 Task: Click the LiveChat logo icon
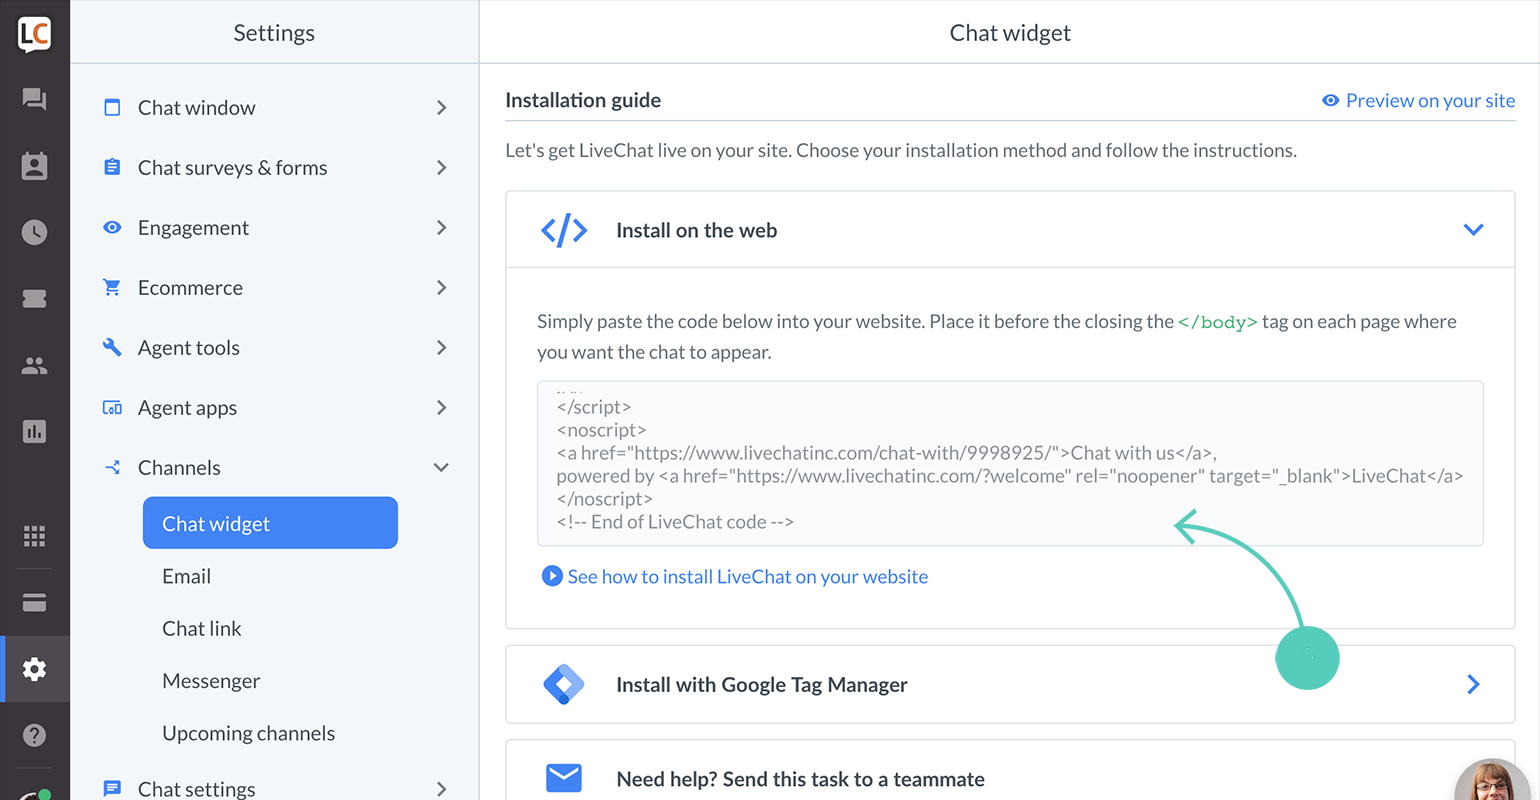[34, 33]
